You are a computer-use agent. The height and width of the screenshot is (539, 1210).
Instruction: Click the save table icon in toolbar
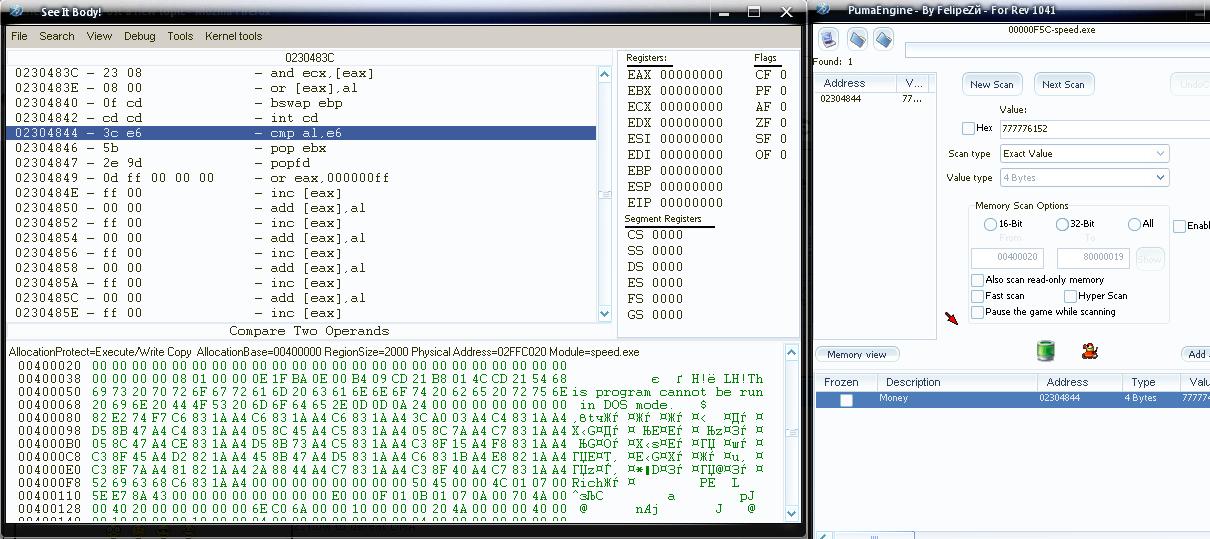click(x=883, y=39)
